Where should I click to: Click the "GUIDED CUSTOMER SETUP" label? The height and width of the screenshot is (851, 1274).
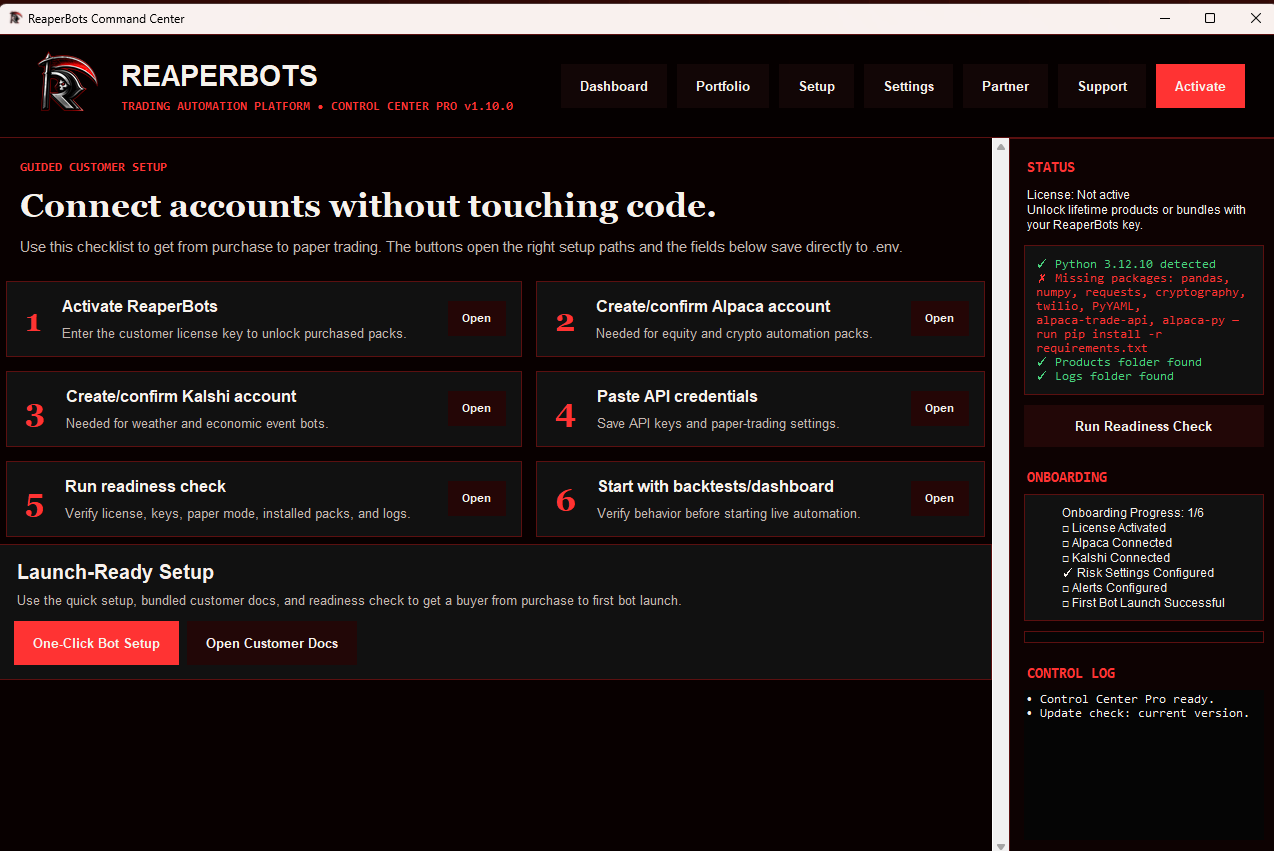point(94,167)
